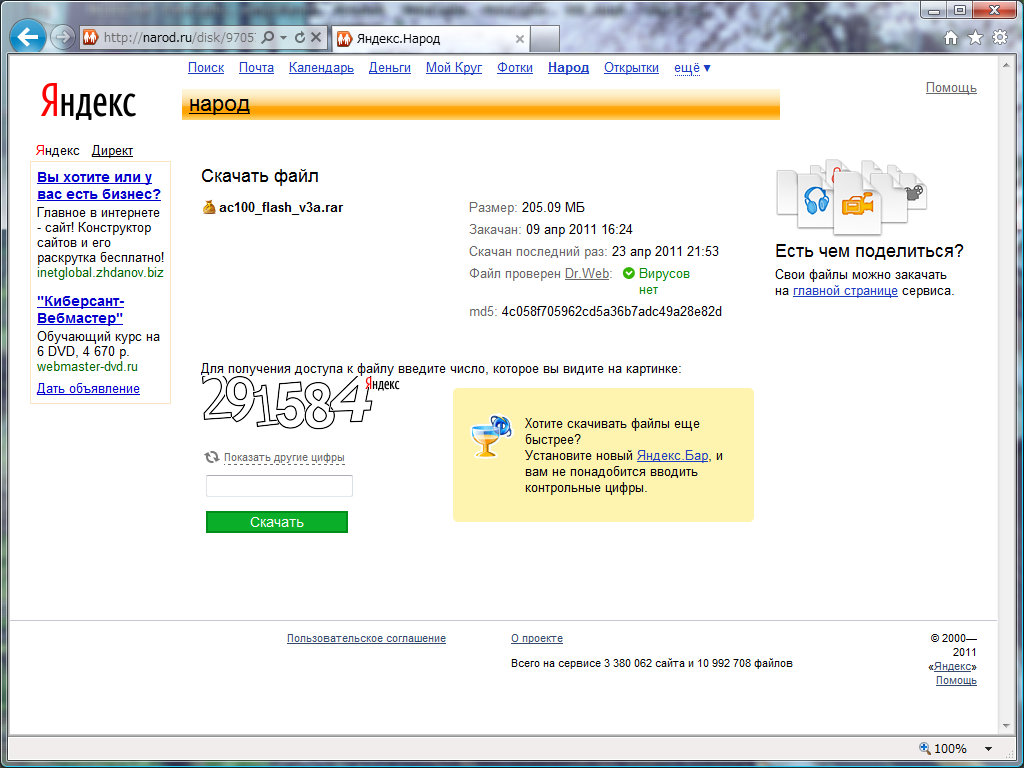Stop loading with the X in address bar
This screenshot has height=768, width=1024.
pyautogui.click(x=315, y=38)
